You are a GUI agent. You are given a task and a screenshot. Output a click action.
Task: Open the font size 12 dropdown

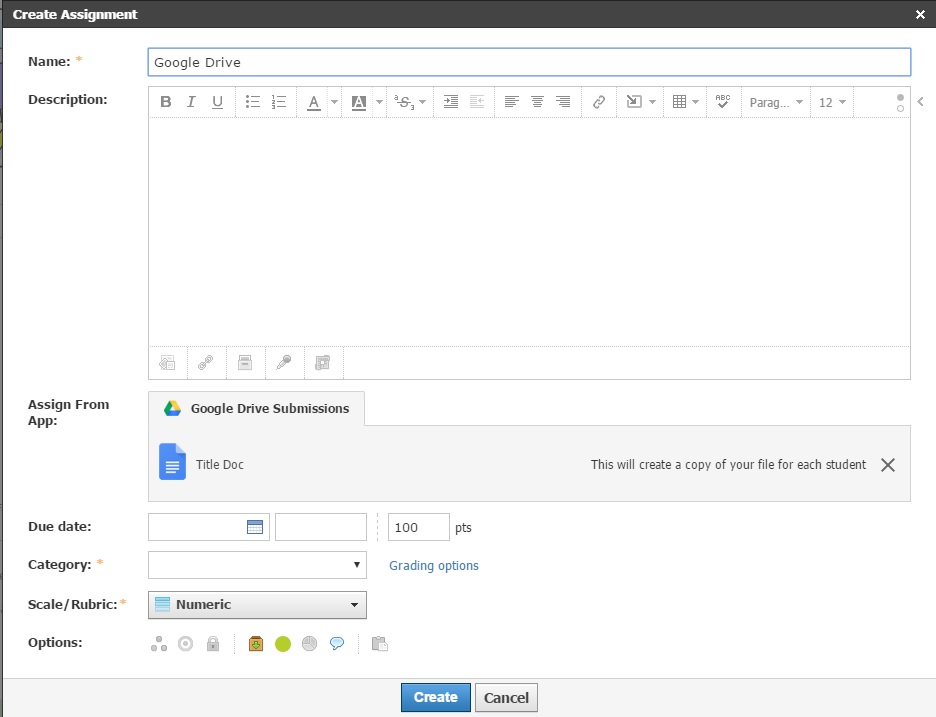coord(832,102)
